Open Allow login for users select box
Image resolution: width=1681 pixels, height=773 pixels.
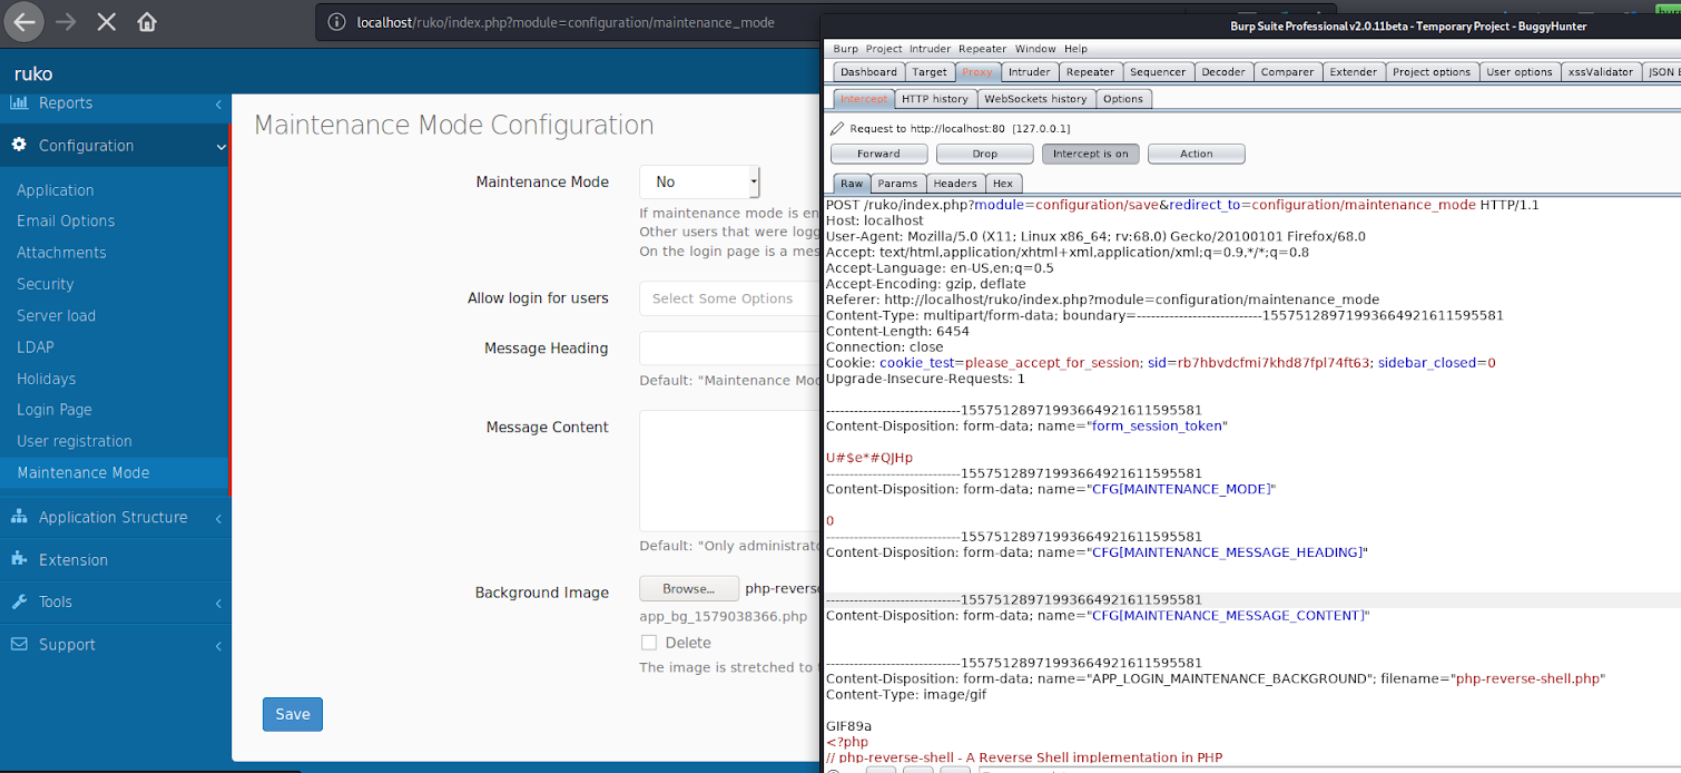(x=730, y=298)
